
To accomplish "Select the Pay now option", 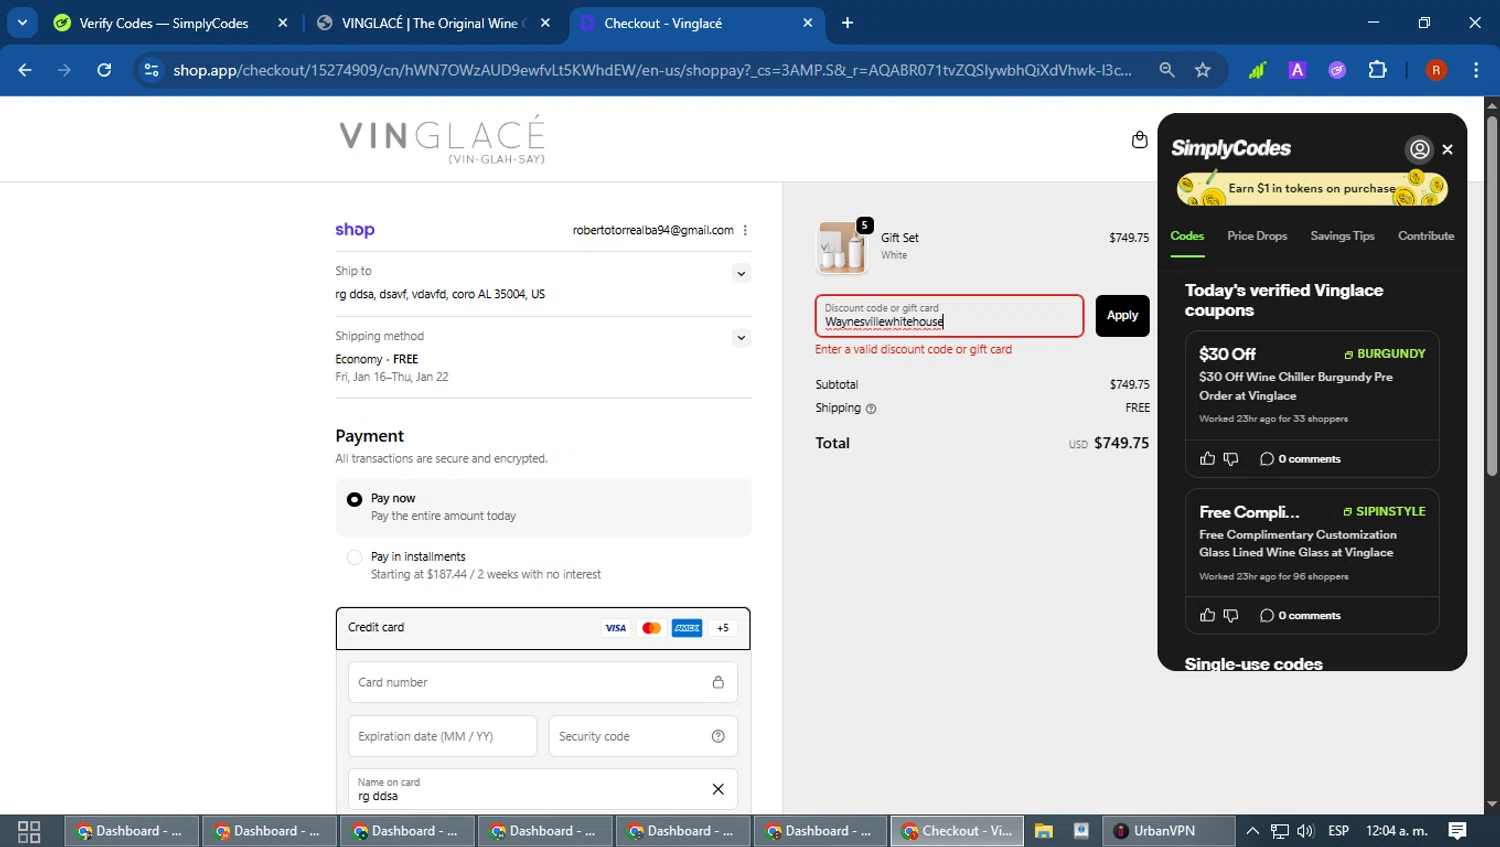I will point(354,499).
